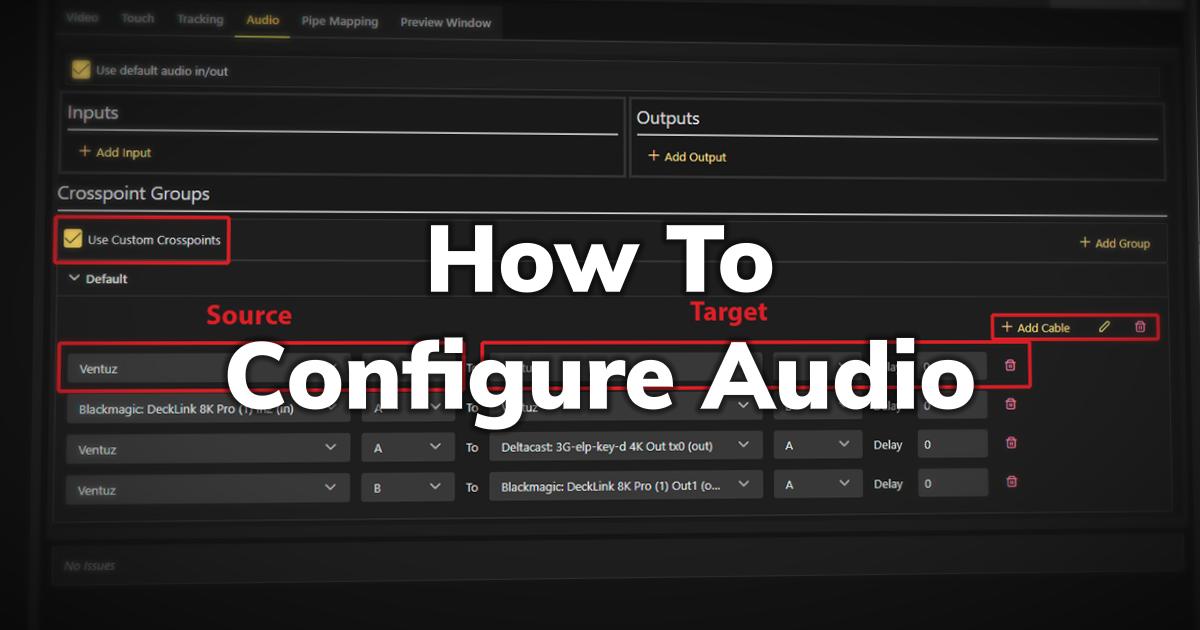This screenshot has width=1200, height=630.
Task: Open the Preview Window tab
Action: 445,22
